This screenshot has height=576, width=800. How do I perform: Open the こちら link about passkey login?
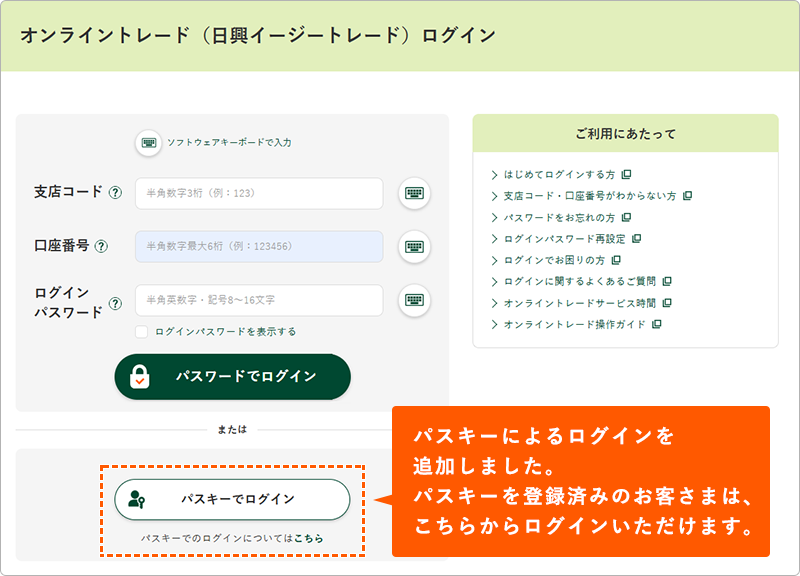(308, 538)
